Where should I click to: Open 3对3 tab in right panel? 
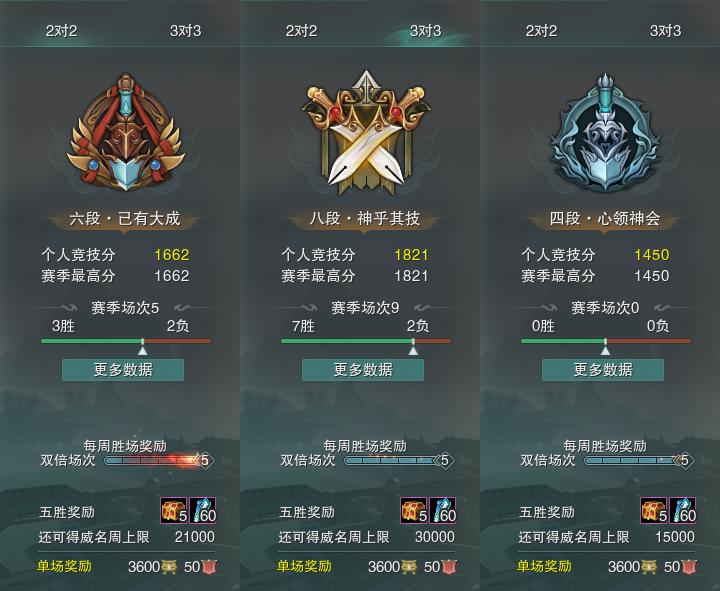point(665,31)
